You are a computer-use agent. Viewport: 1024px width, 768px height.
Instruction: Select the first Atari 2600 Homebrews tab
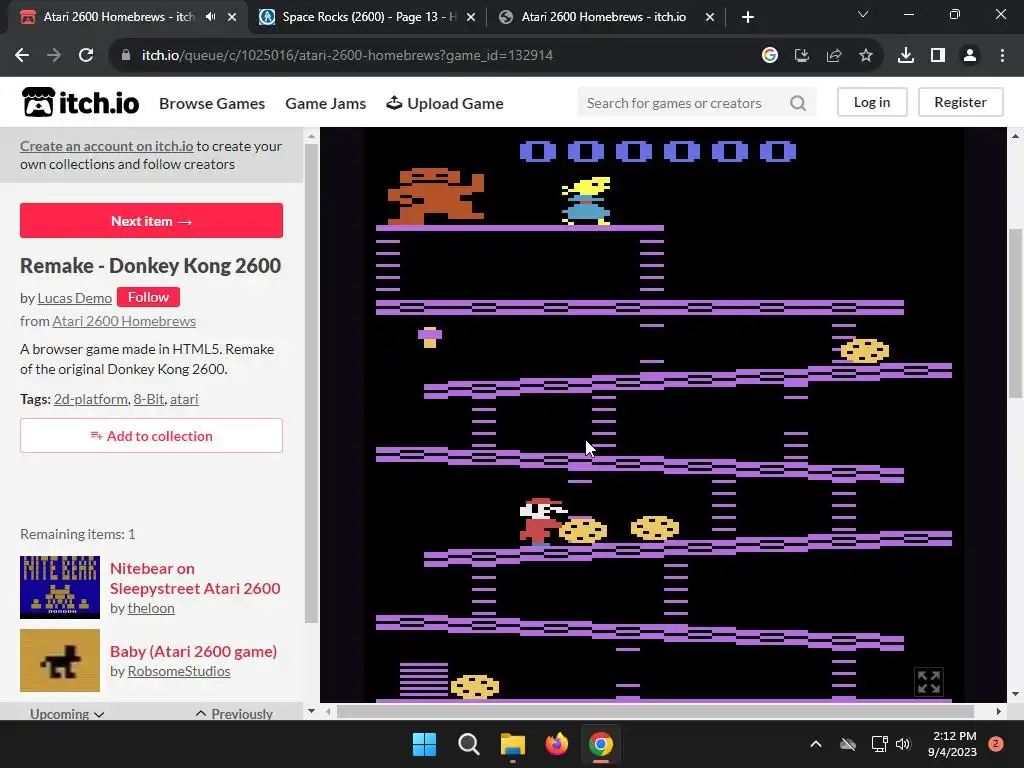click(118, 17)
